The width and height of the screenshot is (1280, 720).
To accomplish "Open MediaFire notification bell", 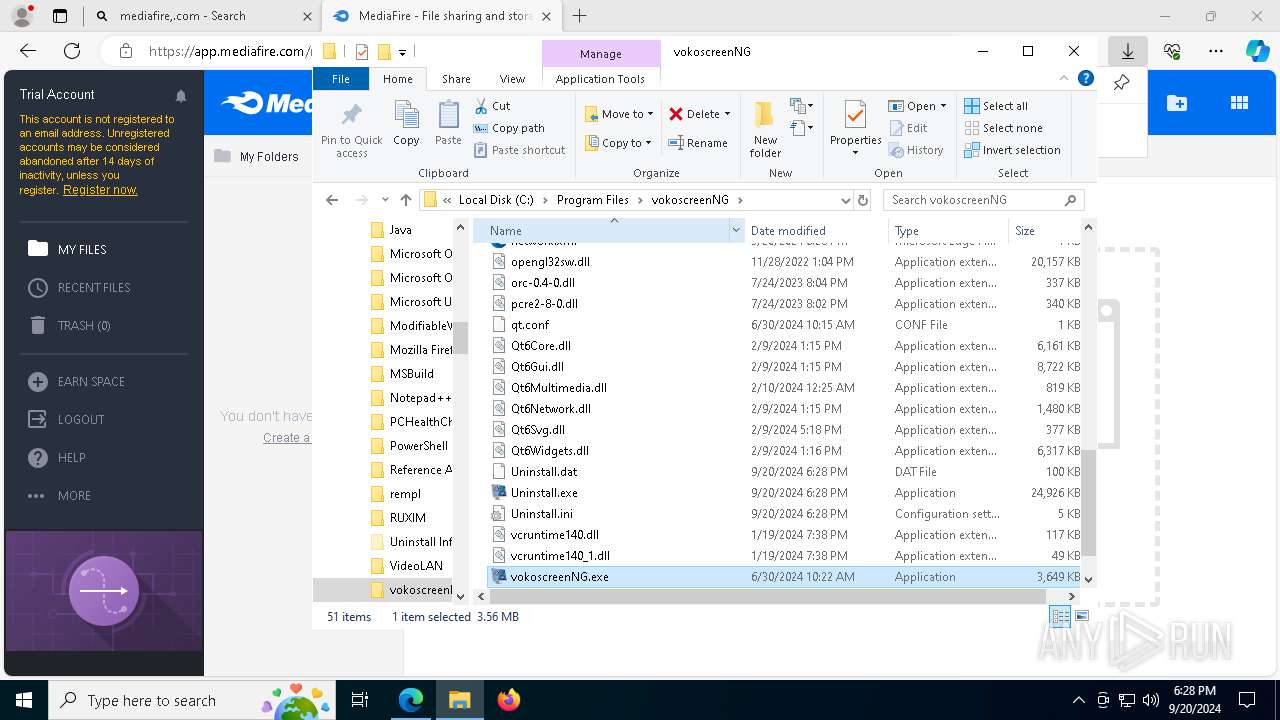I will click(181, 96).
